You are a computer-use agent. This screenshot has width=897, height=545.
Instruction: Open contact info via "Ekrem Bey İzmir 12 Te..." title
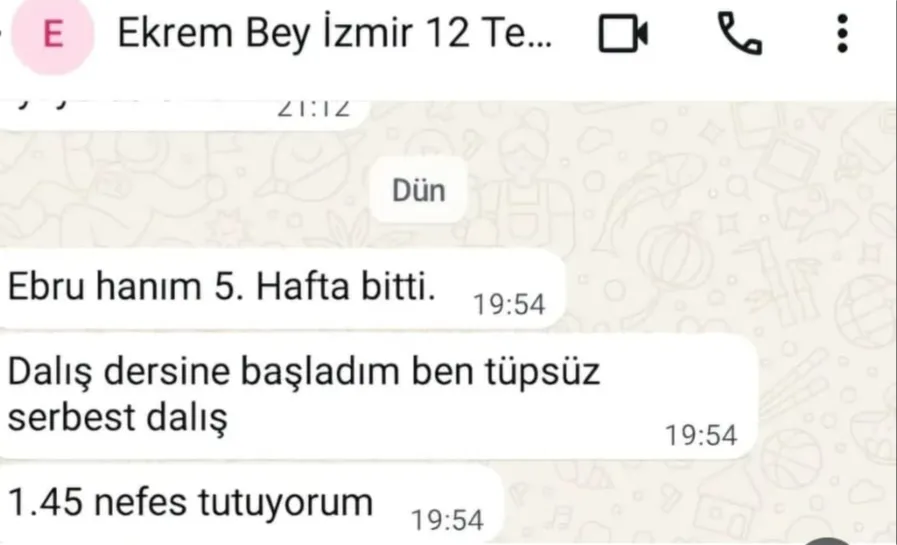[335, 33]
